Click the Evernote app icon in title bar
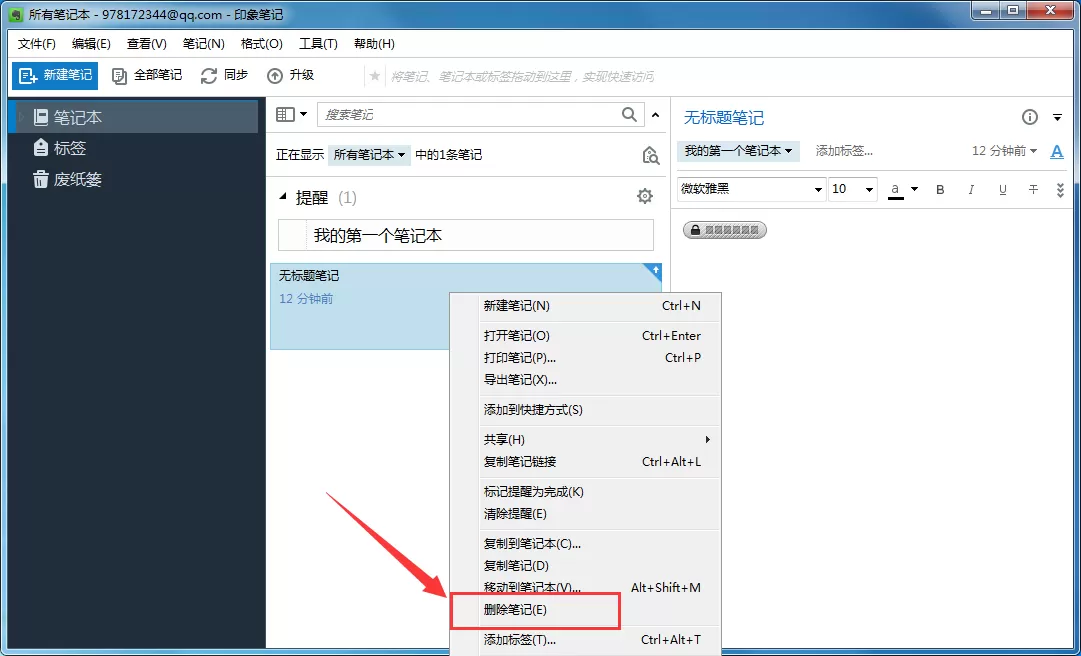The height and width of the screenshot is (656, 1081). point(16,14)
